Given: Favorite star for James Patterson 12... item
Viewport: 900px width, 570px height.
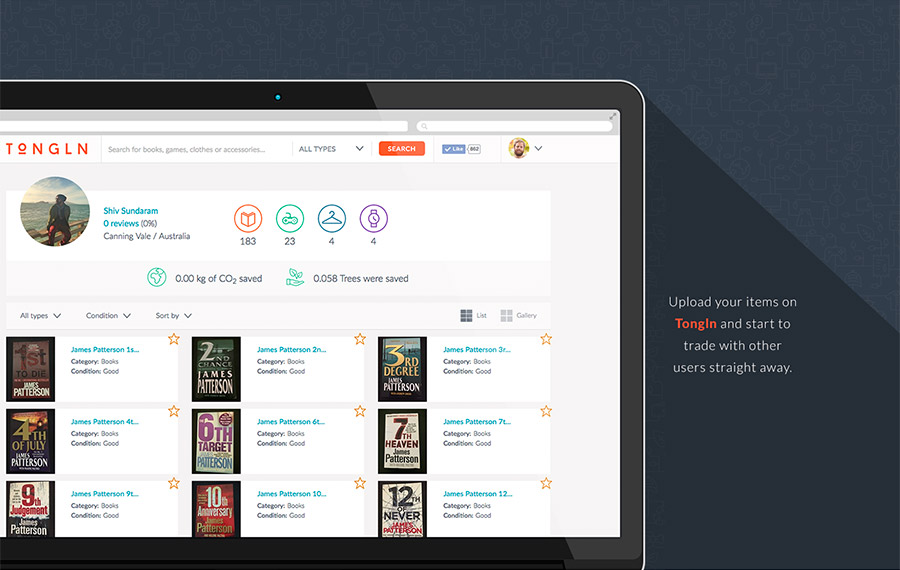Looking at the screenshot, I should tap(546, 483).
